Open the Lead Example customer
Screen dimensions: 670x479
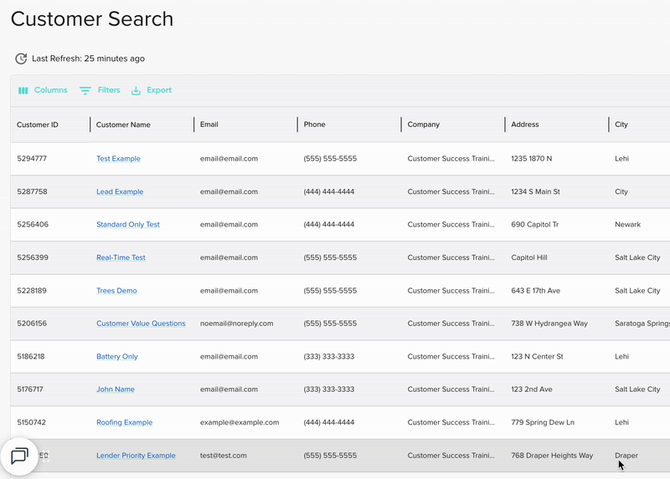(120, 192)
